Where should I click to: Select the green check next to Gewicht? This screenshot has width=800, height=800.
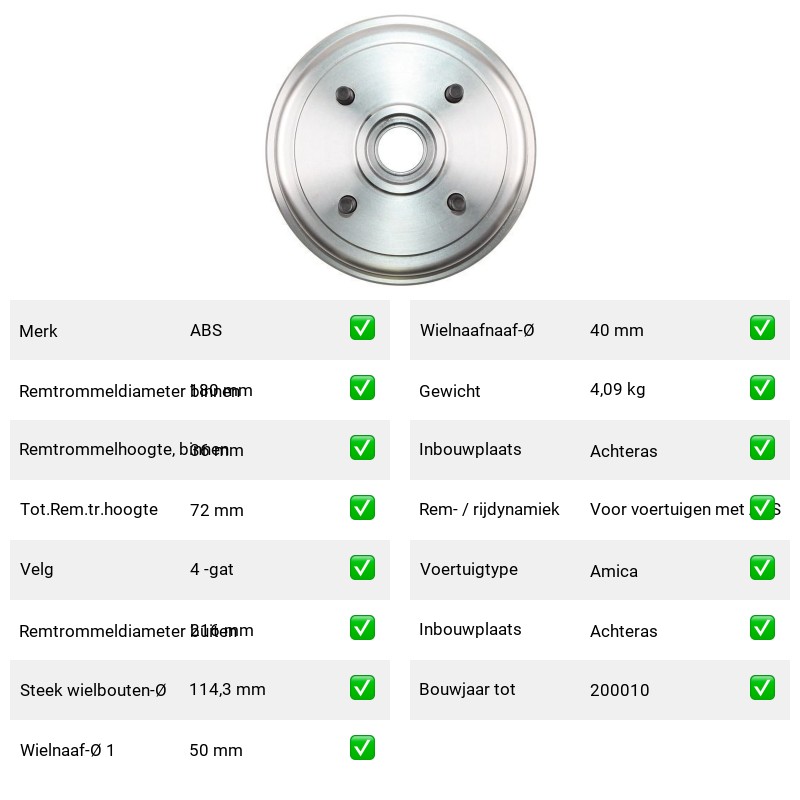tap(762, 388)
